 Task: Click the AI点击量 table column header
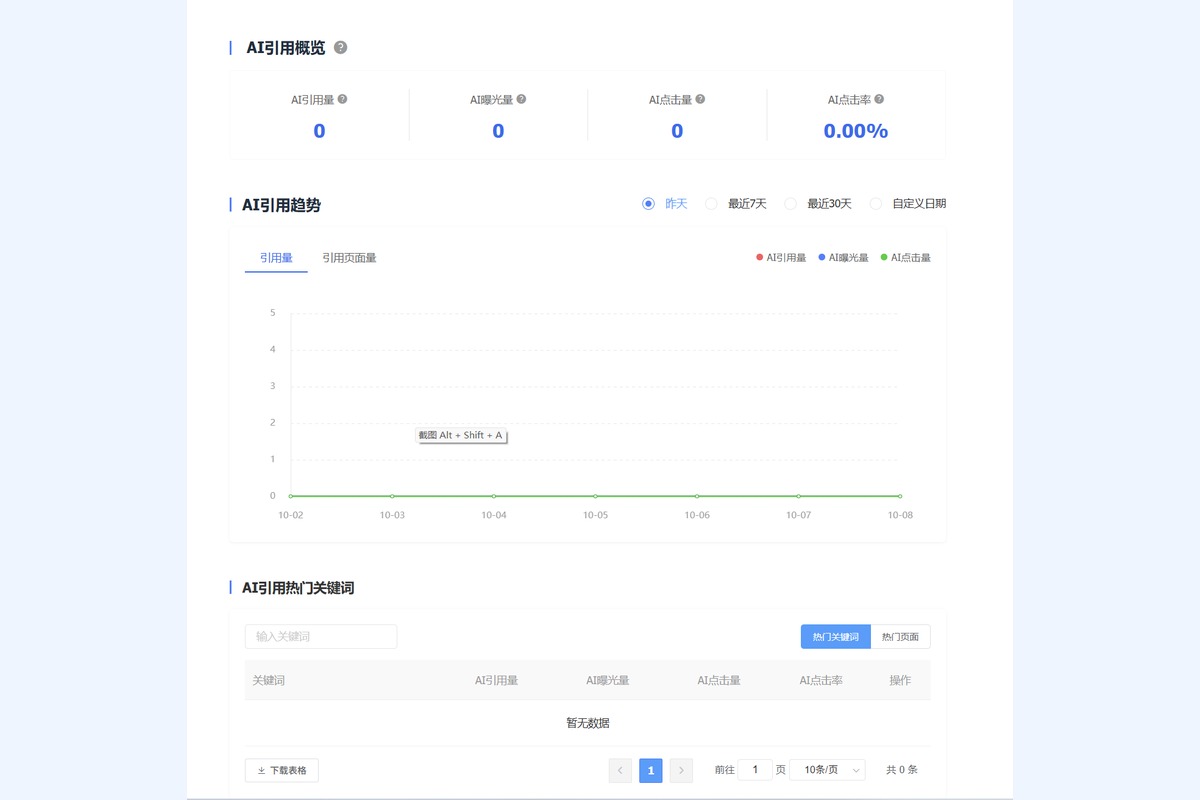719,680
